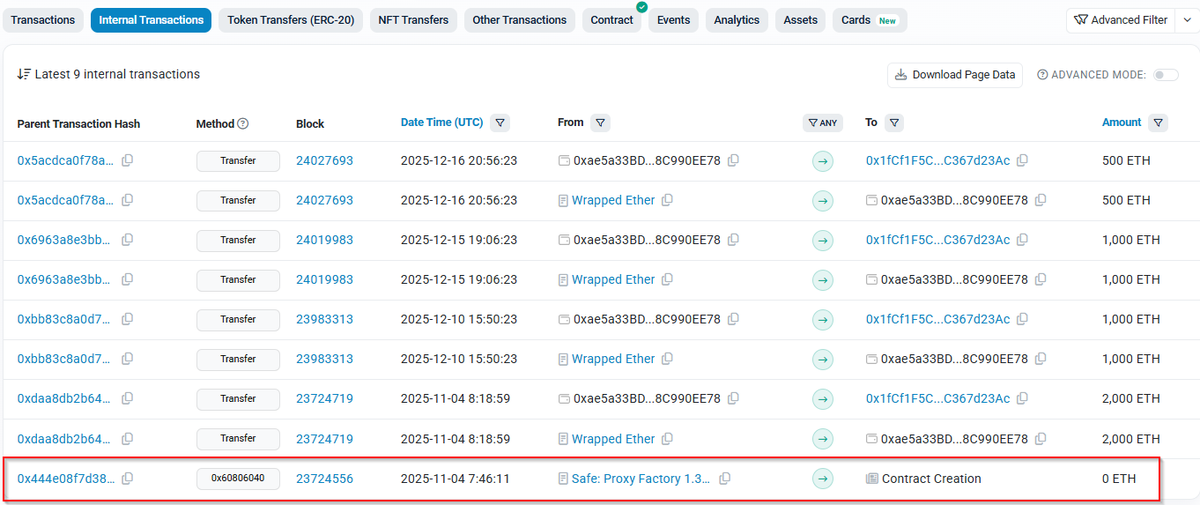The width and height of the screenshot is (1200, 505).
Task: Copy hash 0x6963a8e3bb in the 19:06:23 0x1fCf1F5C row
Action: click(x=127, y=240)
